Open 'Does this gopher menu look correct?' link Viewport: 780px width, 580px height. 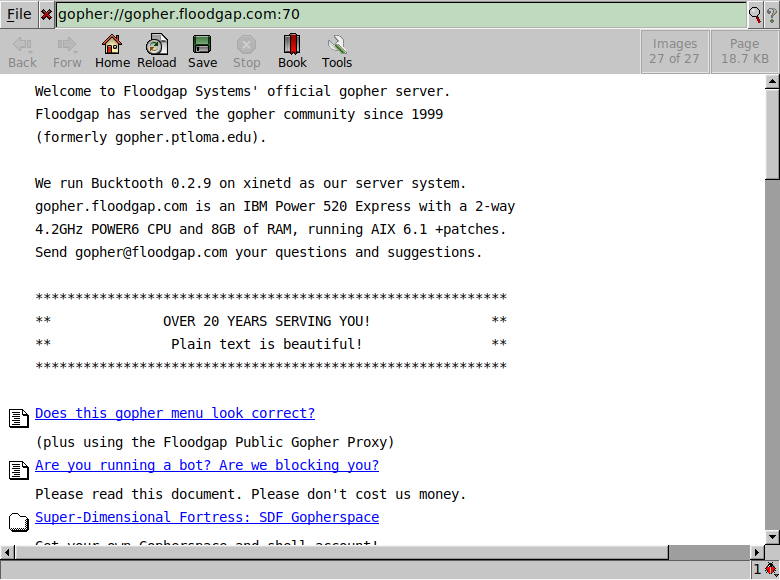click(x=175, y=413)
